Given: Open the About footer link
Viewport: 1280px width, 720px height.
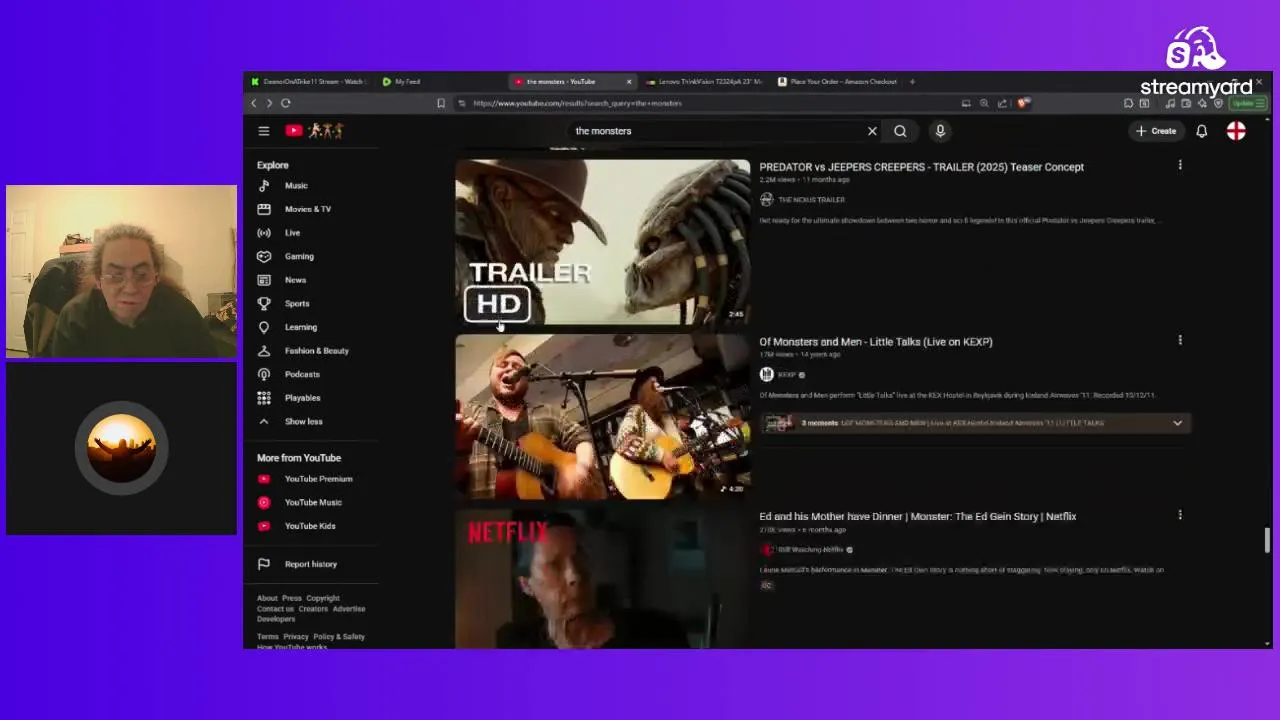Looking at the screenshot, I should click(267, 598).
